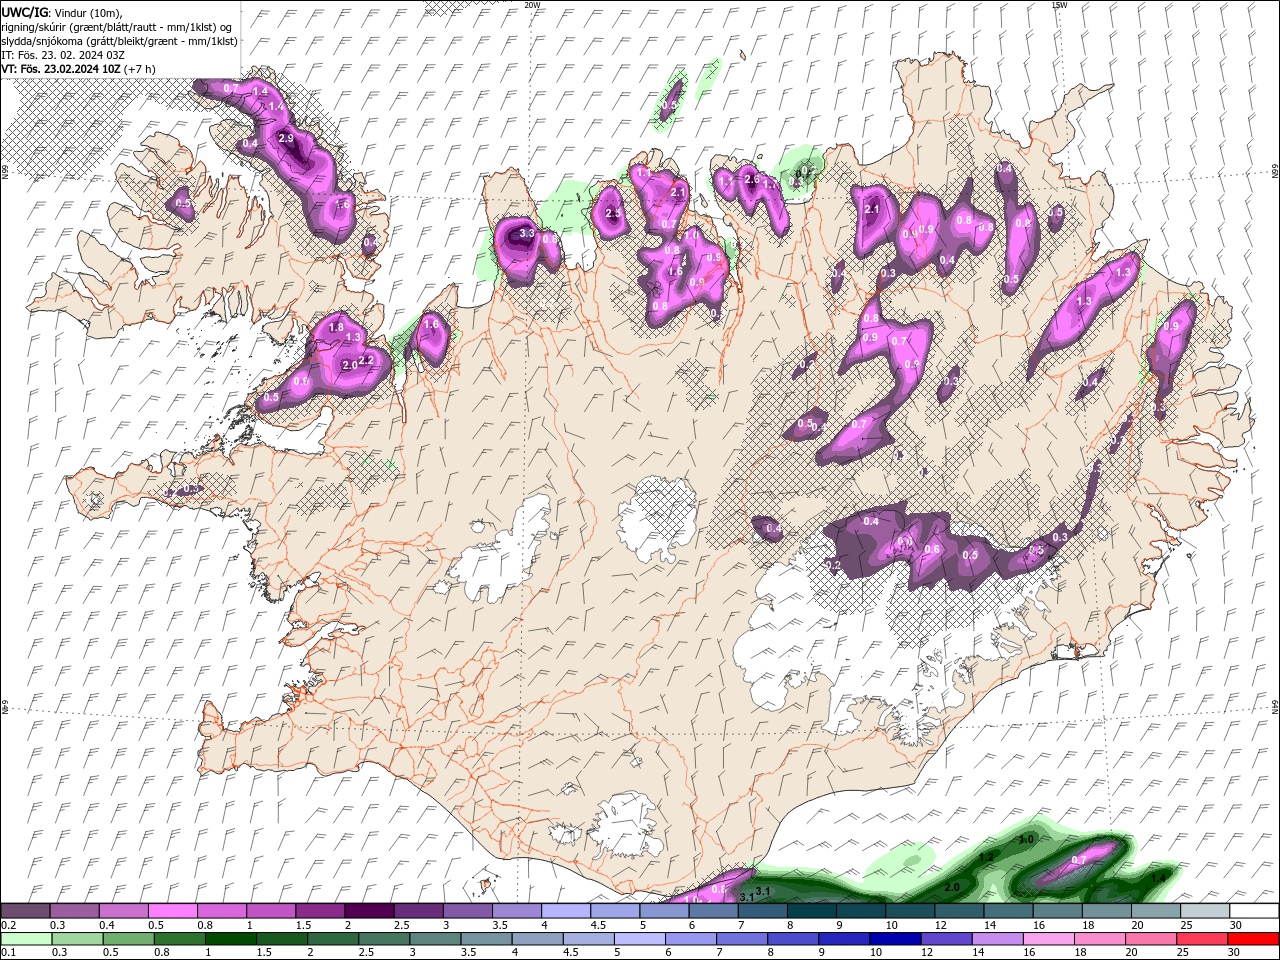This screenshot has height=960, width=1280.
Task: Click darkest purple snow swatch between 2 and 2.5
Action: 369,911
